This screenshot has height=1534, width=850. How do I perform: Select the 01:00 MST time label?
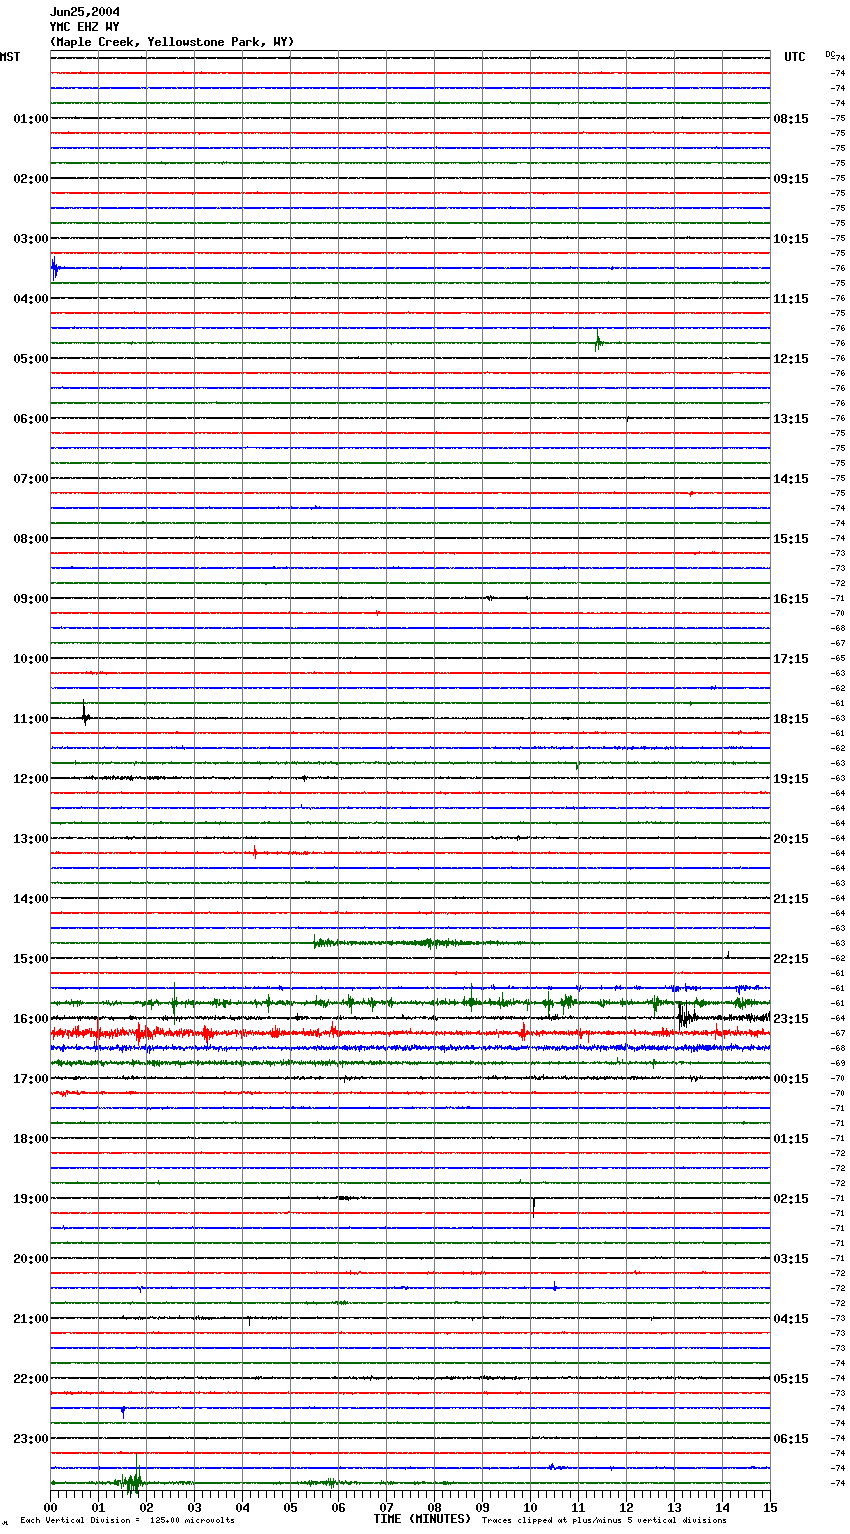(x=31, y=119)
